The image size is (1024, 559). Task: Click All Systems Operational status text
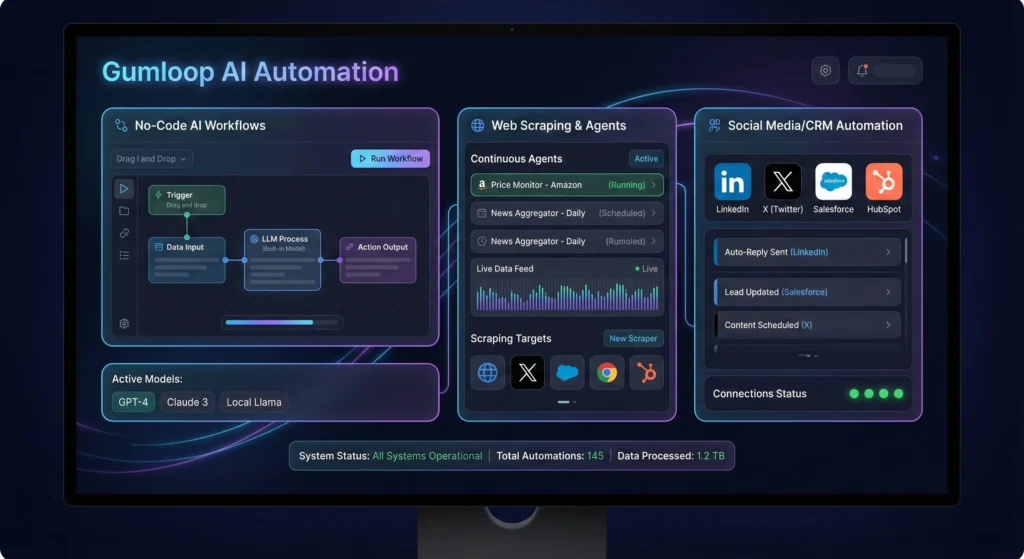pos(427,456)
